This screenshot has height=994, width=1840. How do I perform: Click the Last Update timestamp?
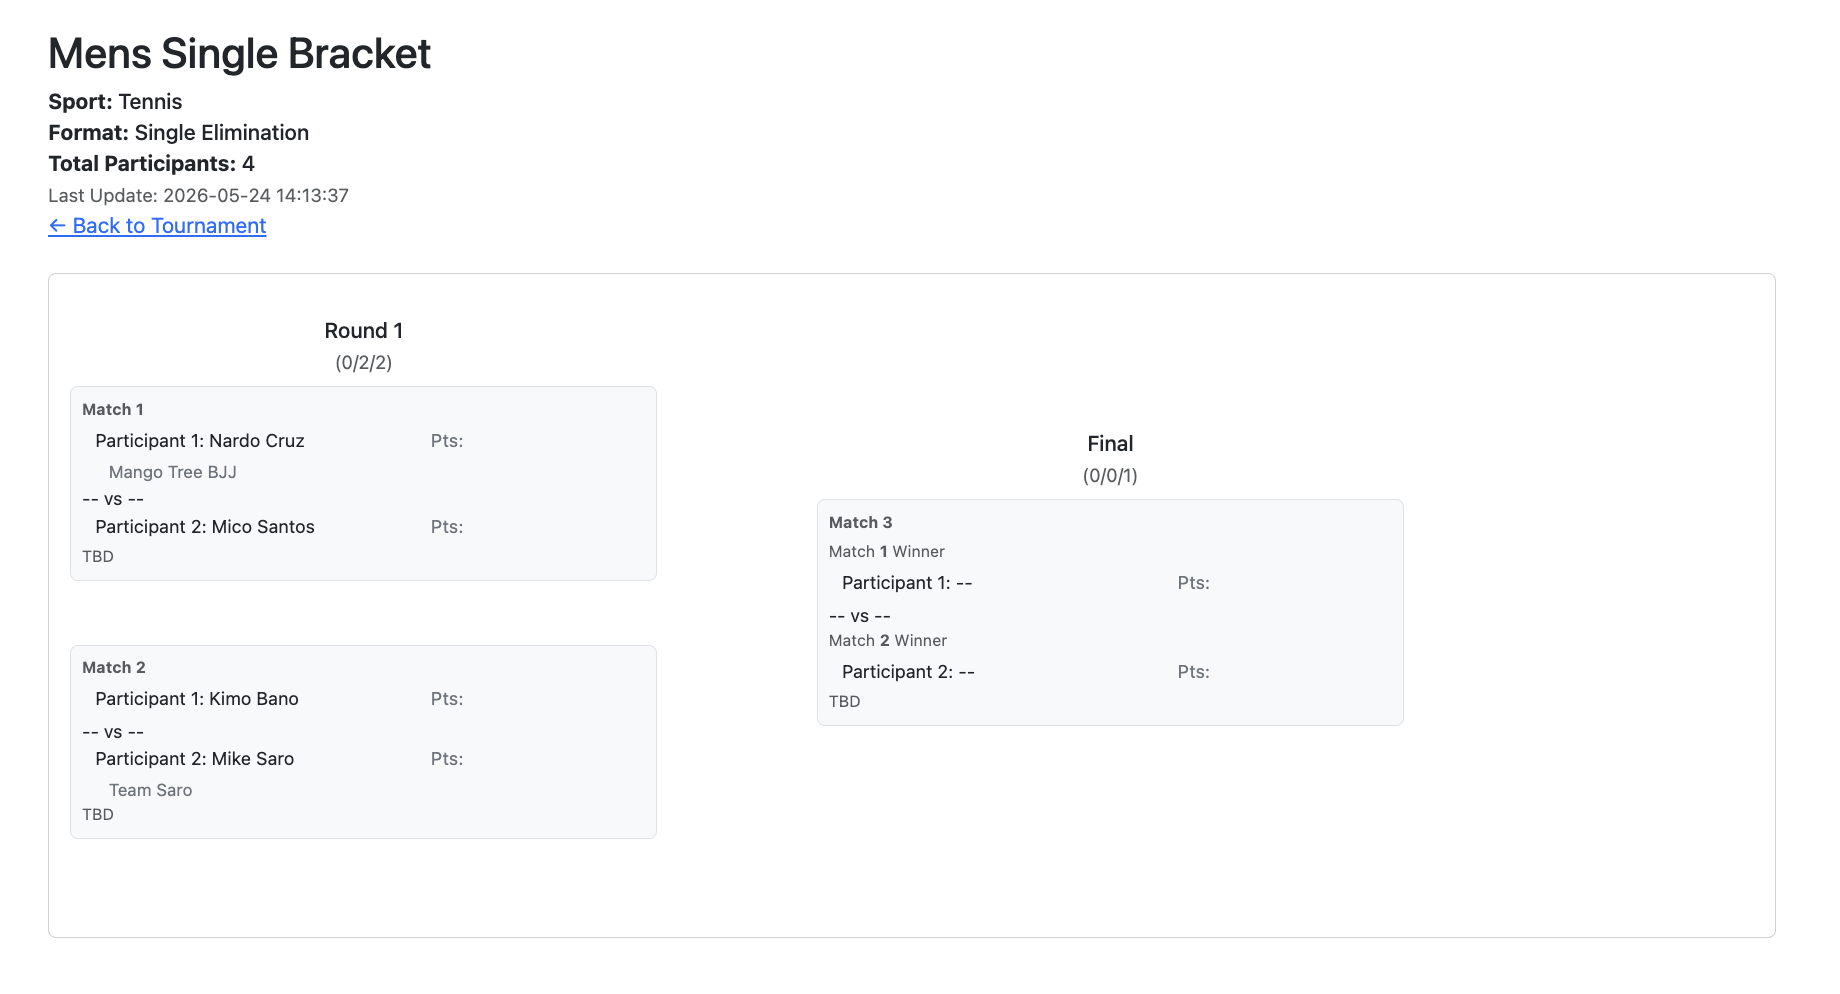point(198,196)
